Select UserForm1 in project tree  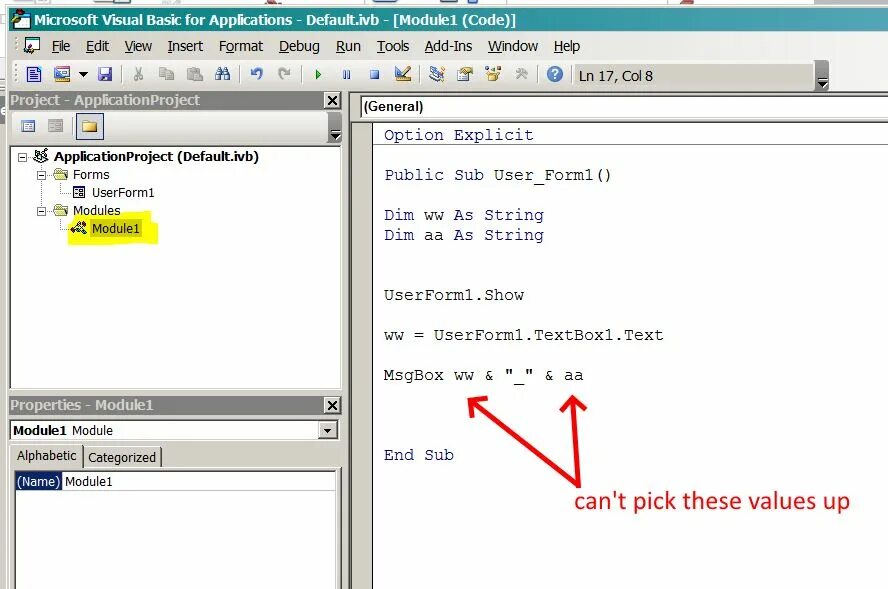(x=123, y=193)
